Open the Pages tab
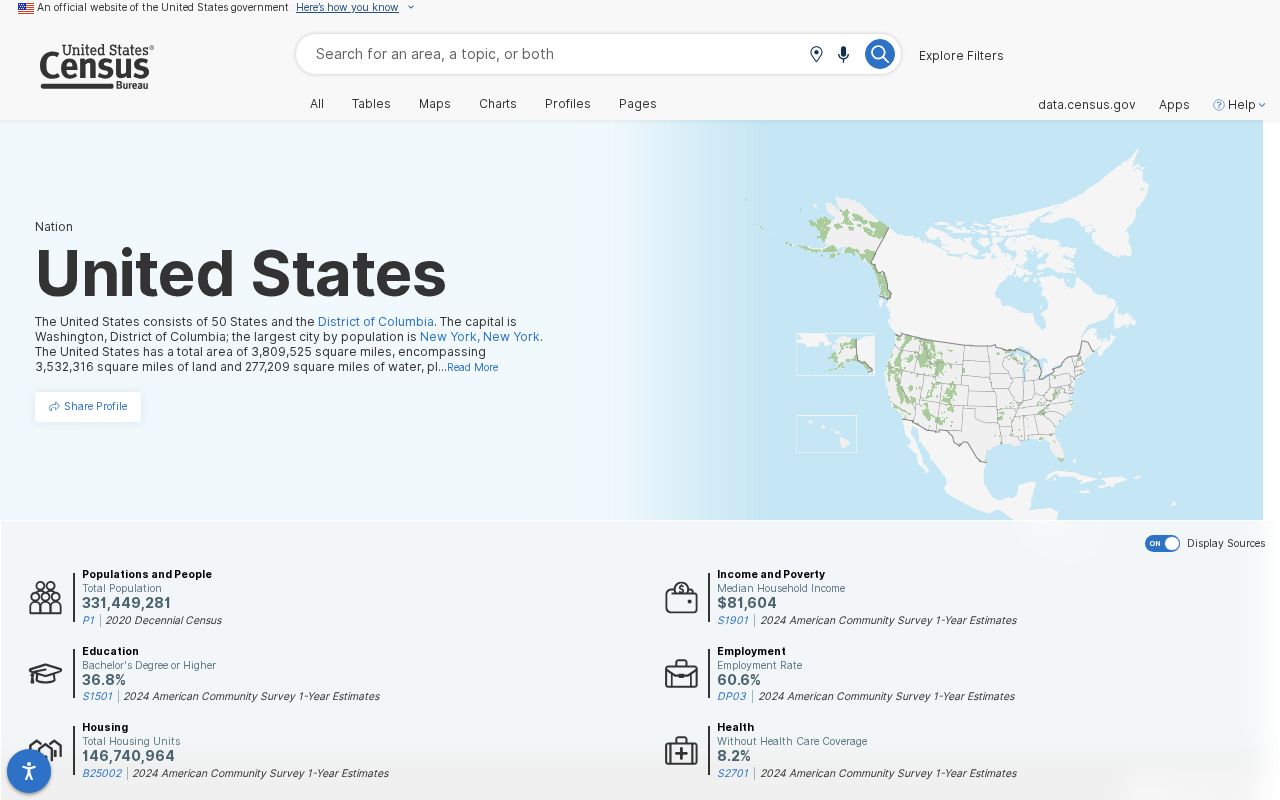Viewport: 1280px width, 800px height. 638,104
